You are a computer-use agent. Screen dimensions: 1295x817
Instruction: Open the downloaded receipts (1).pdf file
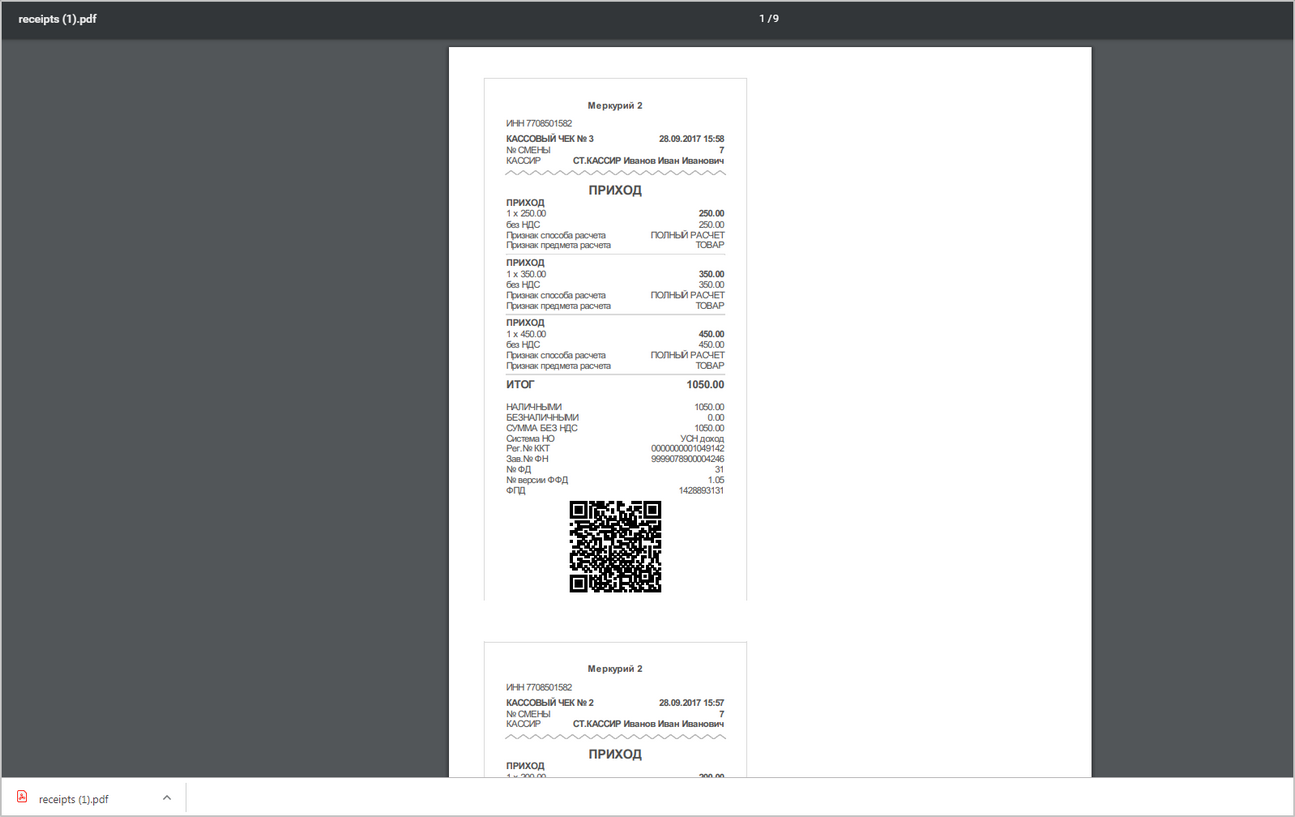coord(73,799)
